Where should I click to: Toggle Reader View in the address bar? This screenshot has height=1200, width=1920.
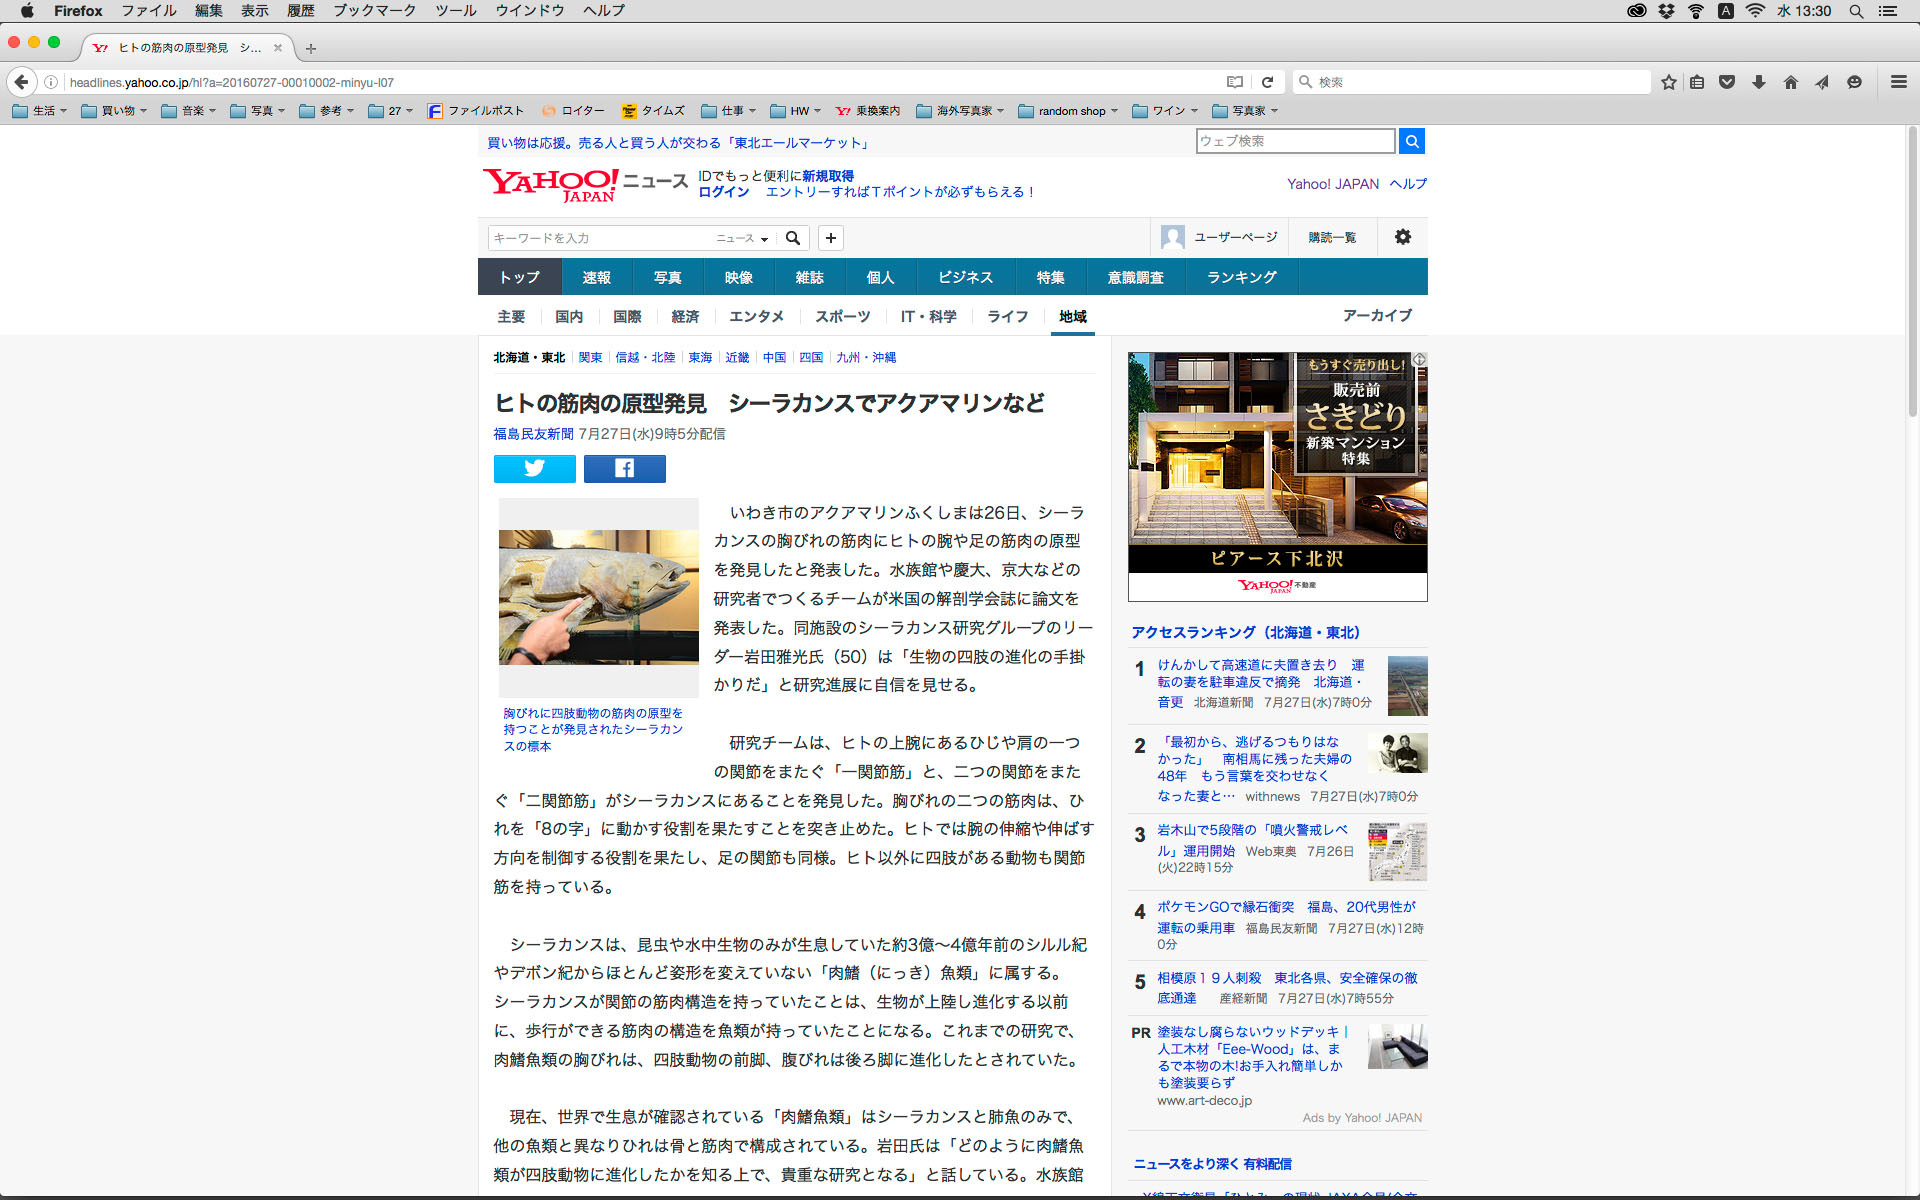(x=1235, y=82)
